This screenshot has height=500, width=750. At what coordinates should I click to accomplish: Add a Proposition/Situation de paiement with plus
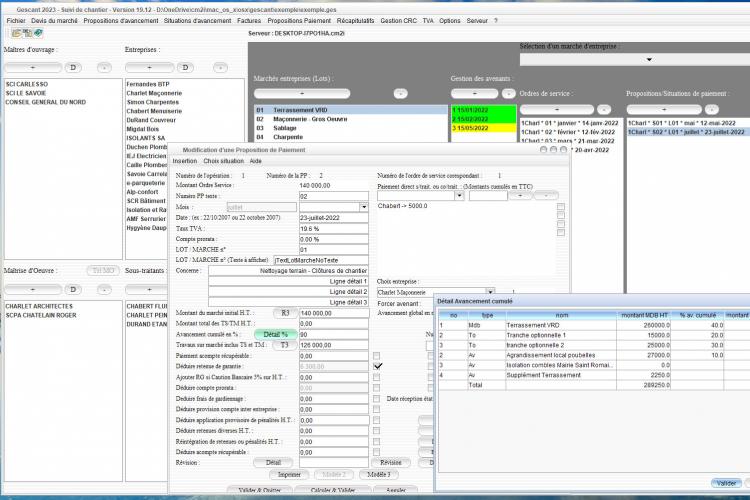[664, 110]
